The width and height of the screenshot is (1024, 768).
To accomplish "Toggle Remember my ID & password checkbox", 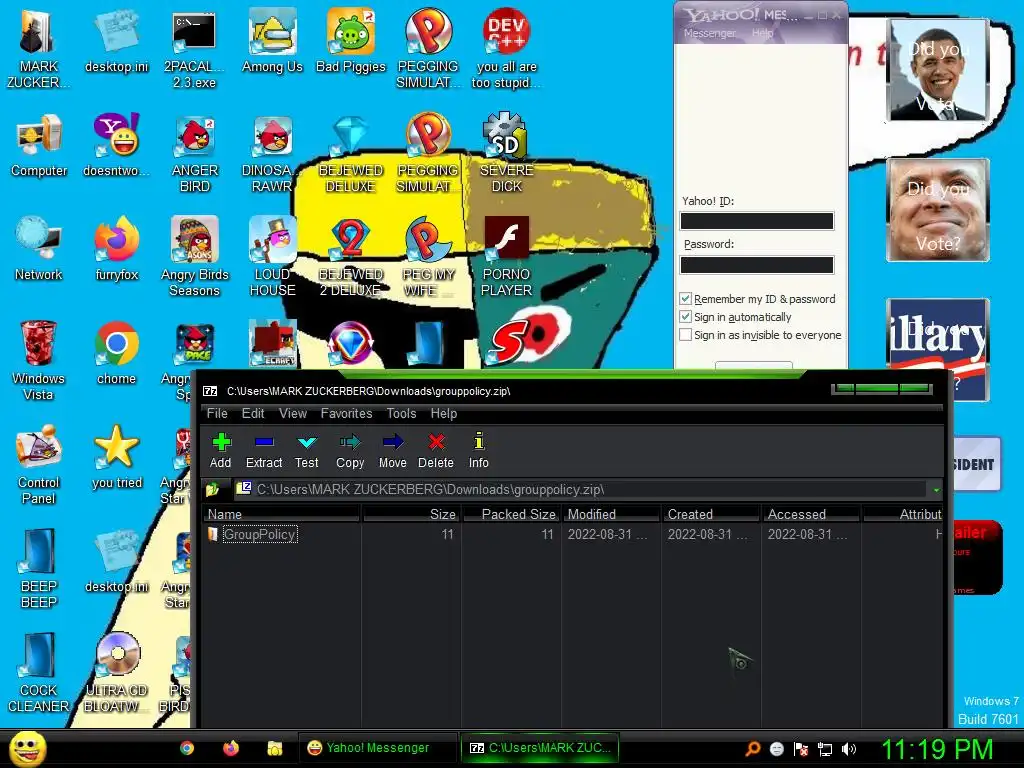I will (x=685, y=298).
